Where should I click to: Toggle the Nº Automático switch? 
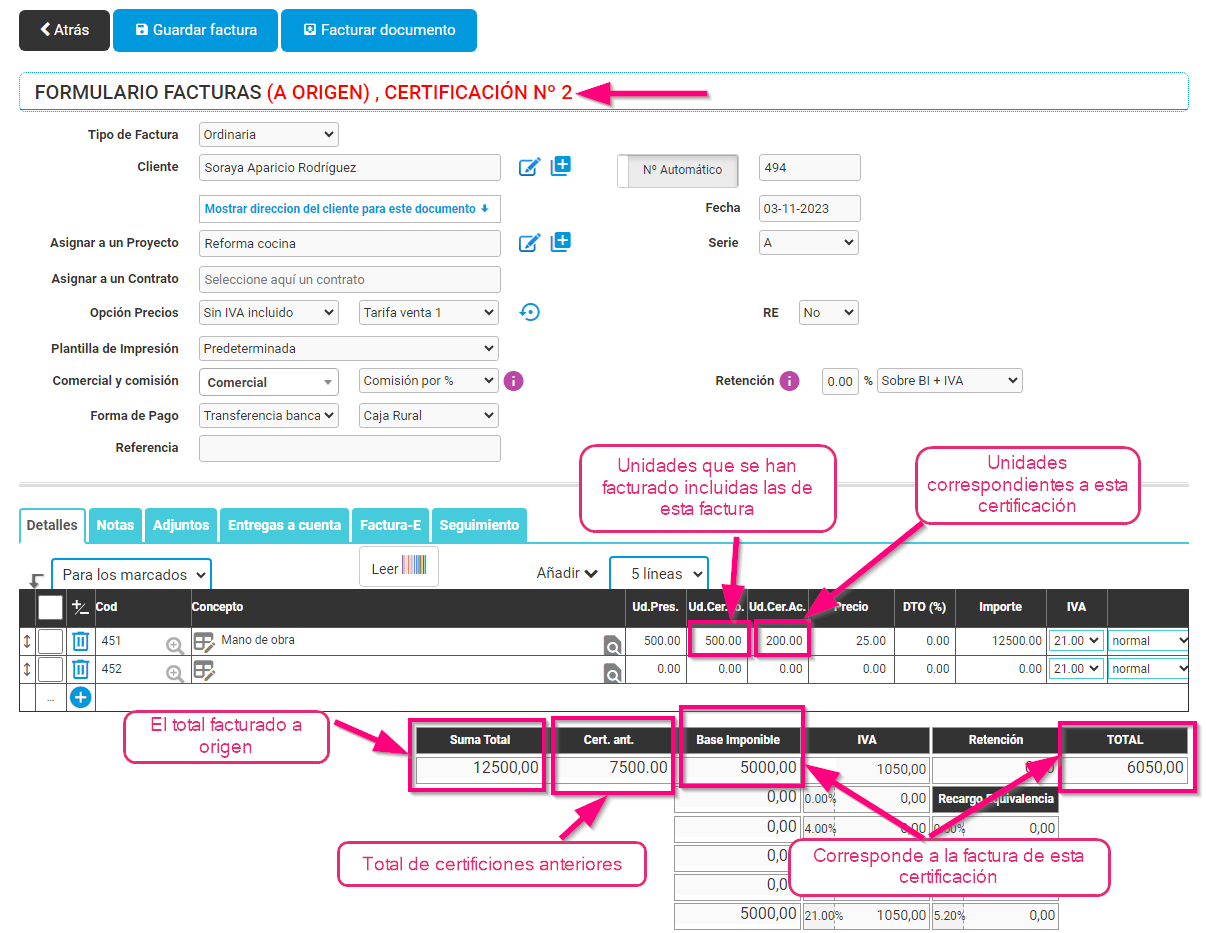678,170
